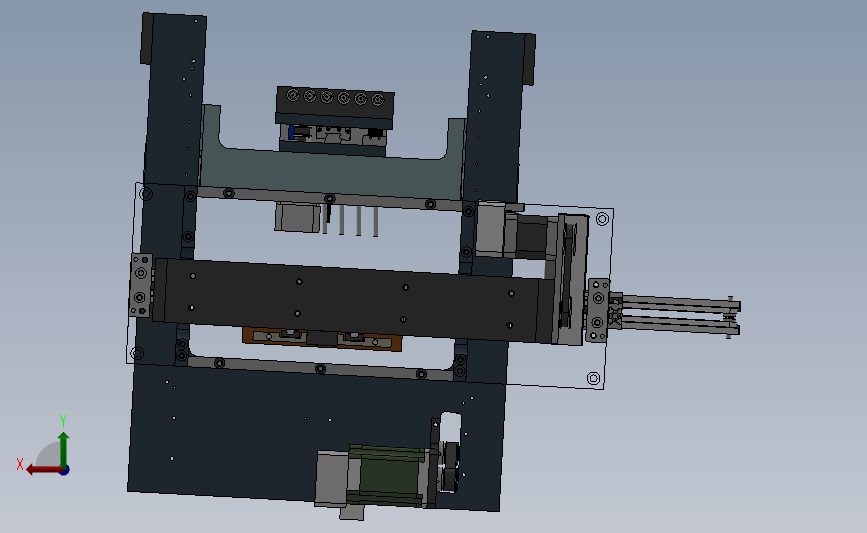
Task: Select the bearing bracket next to the guide rods
Action: click(598, 311)
